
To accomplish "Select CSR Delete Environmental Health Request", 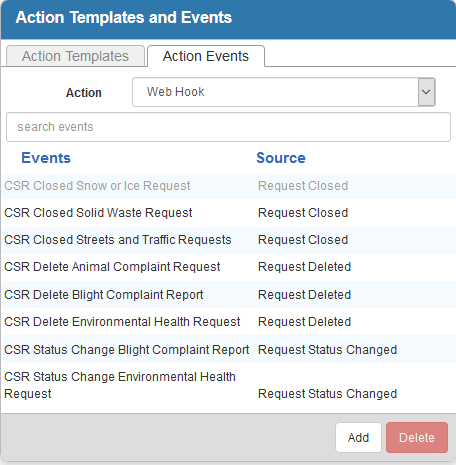I will click(122, 322).
